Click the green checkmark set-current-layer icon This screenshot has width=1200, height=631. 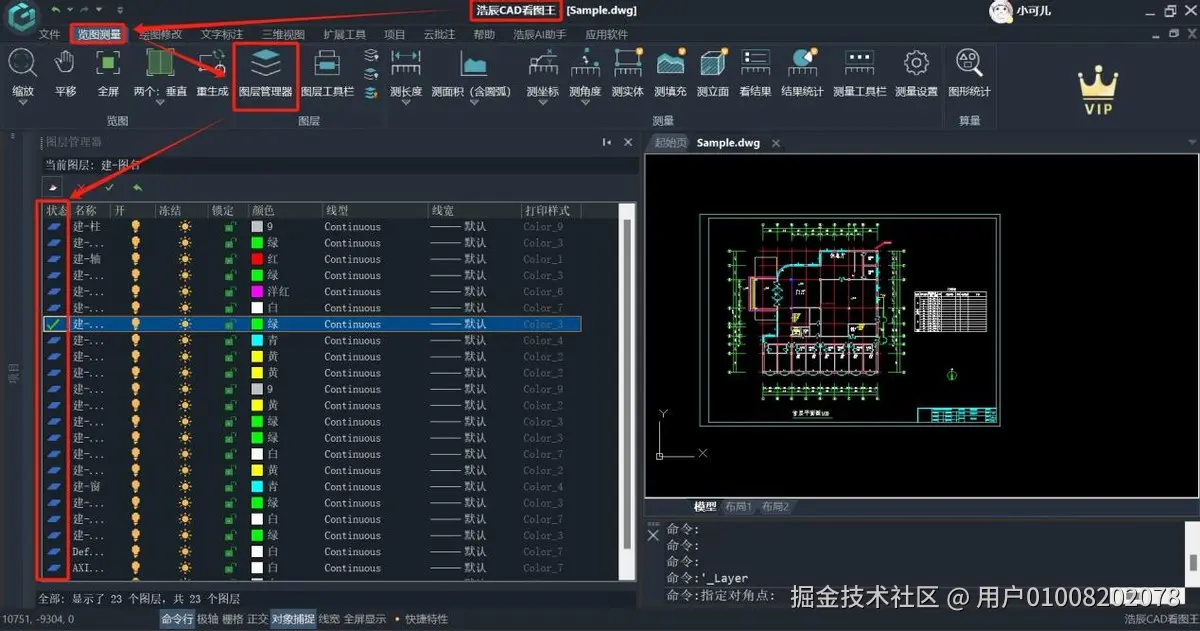click(110, 187)
